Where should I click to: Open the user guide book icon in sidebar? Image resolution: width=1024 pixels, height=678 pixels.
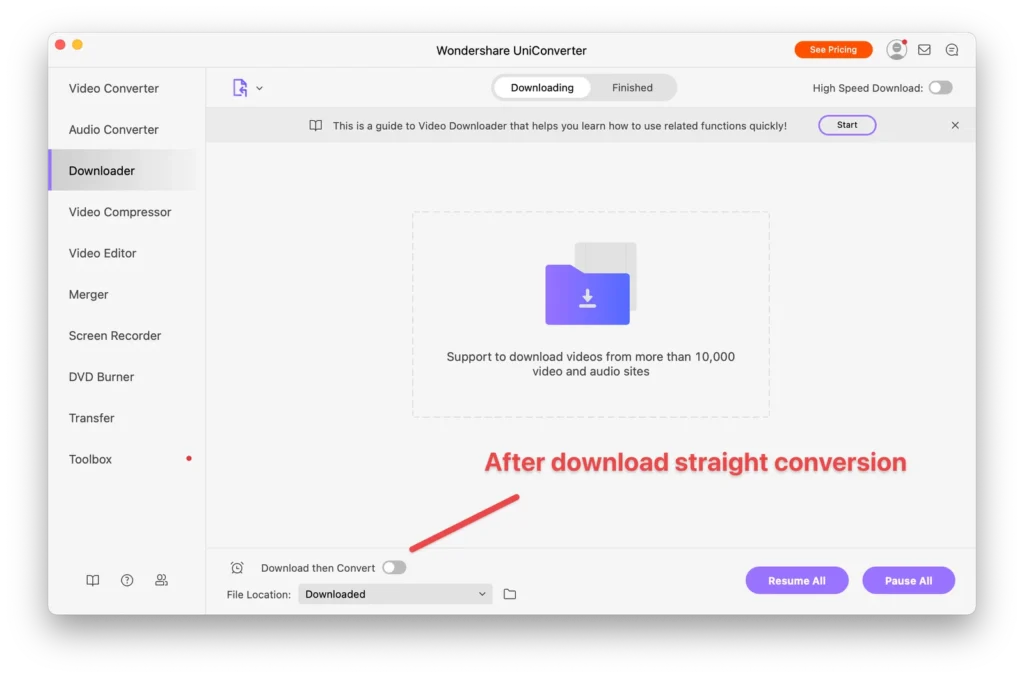pyautogui.click(x=93, y=580)
